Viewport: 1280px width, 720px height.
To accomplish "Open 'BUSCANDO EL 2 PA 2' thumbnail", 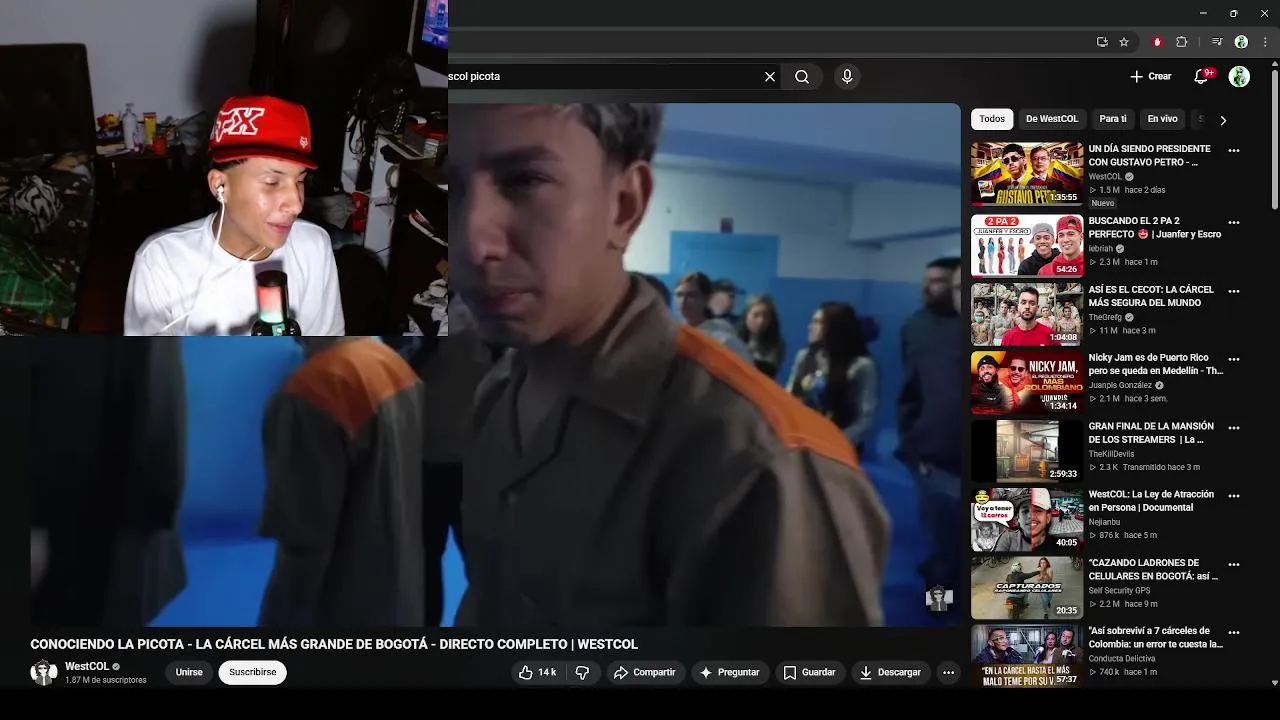I will pyautogui.click(x=1027, y=246).
